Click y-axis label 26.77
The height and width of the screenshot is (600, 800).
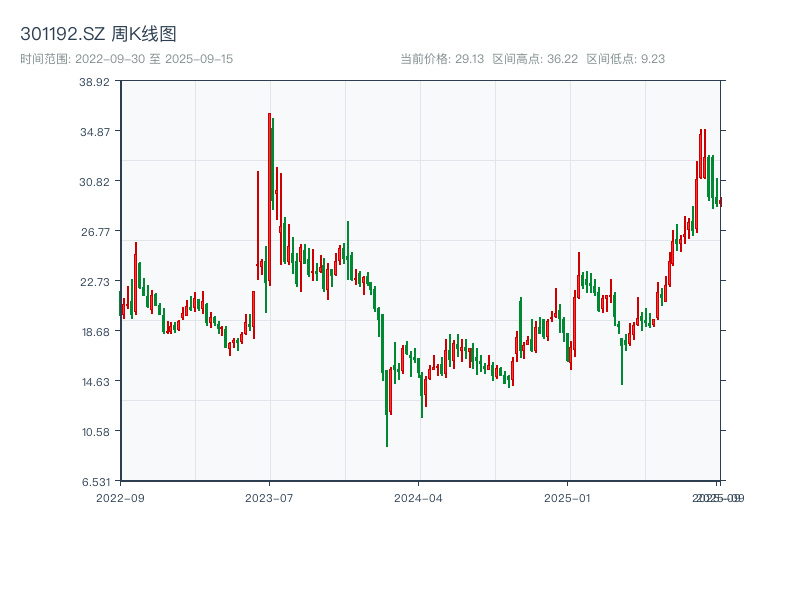point(95,232)
